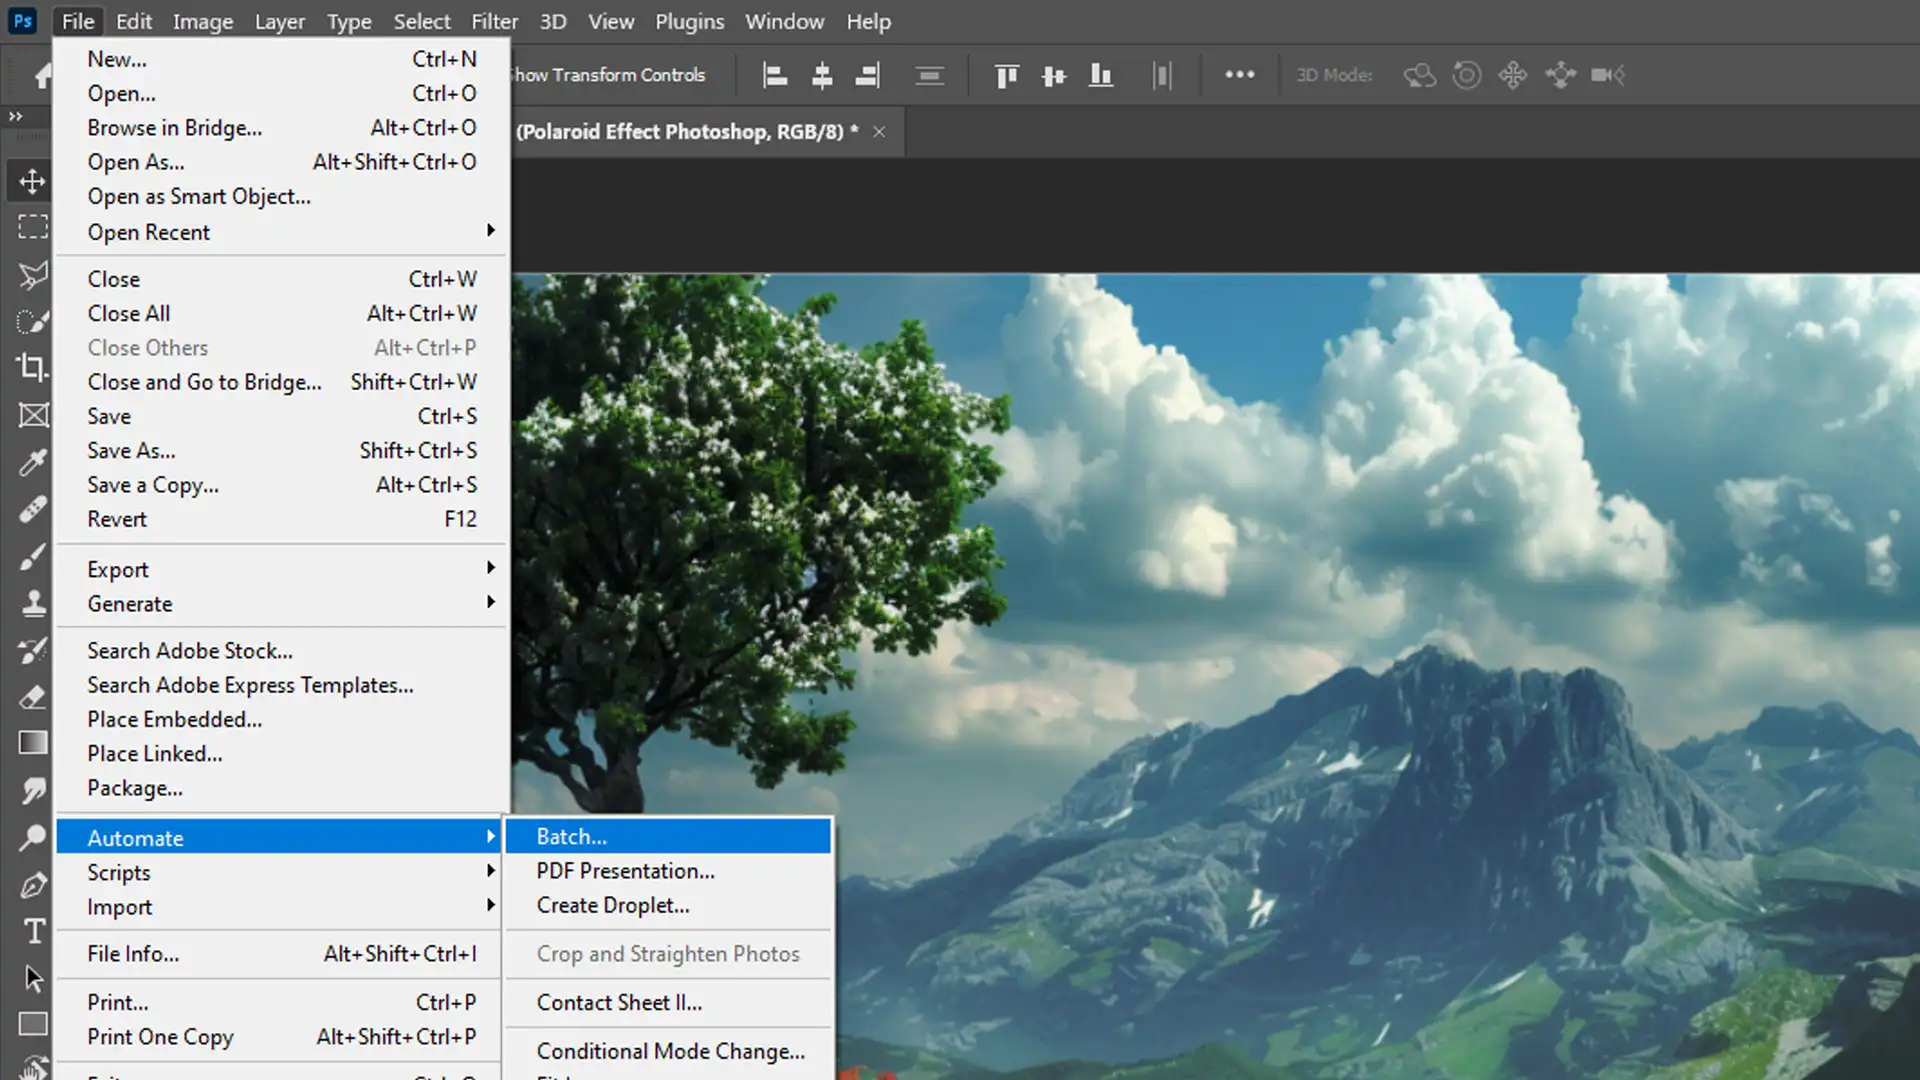Image resolution: width=1920 pixels, height=1080 pixels.
Task: Click Align vertical centers icon
Action: [1054, 75]
